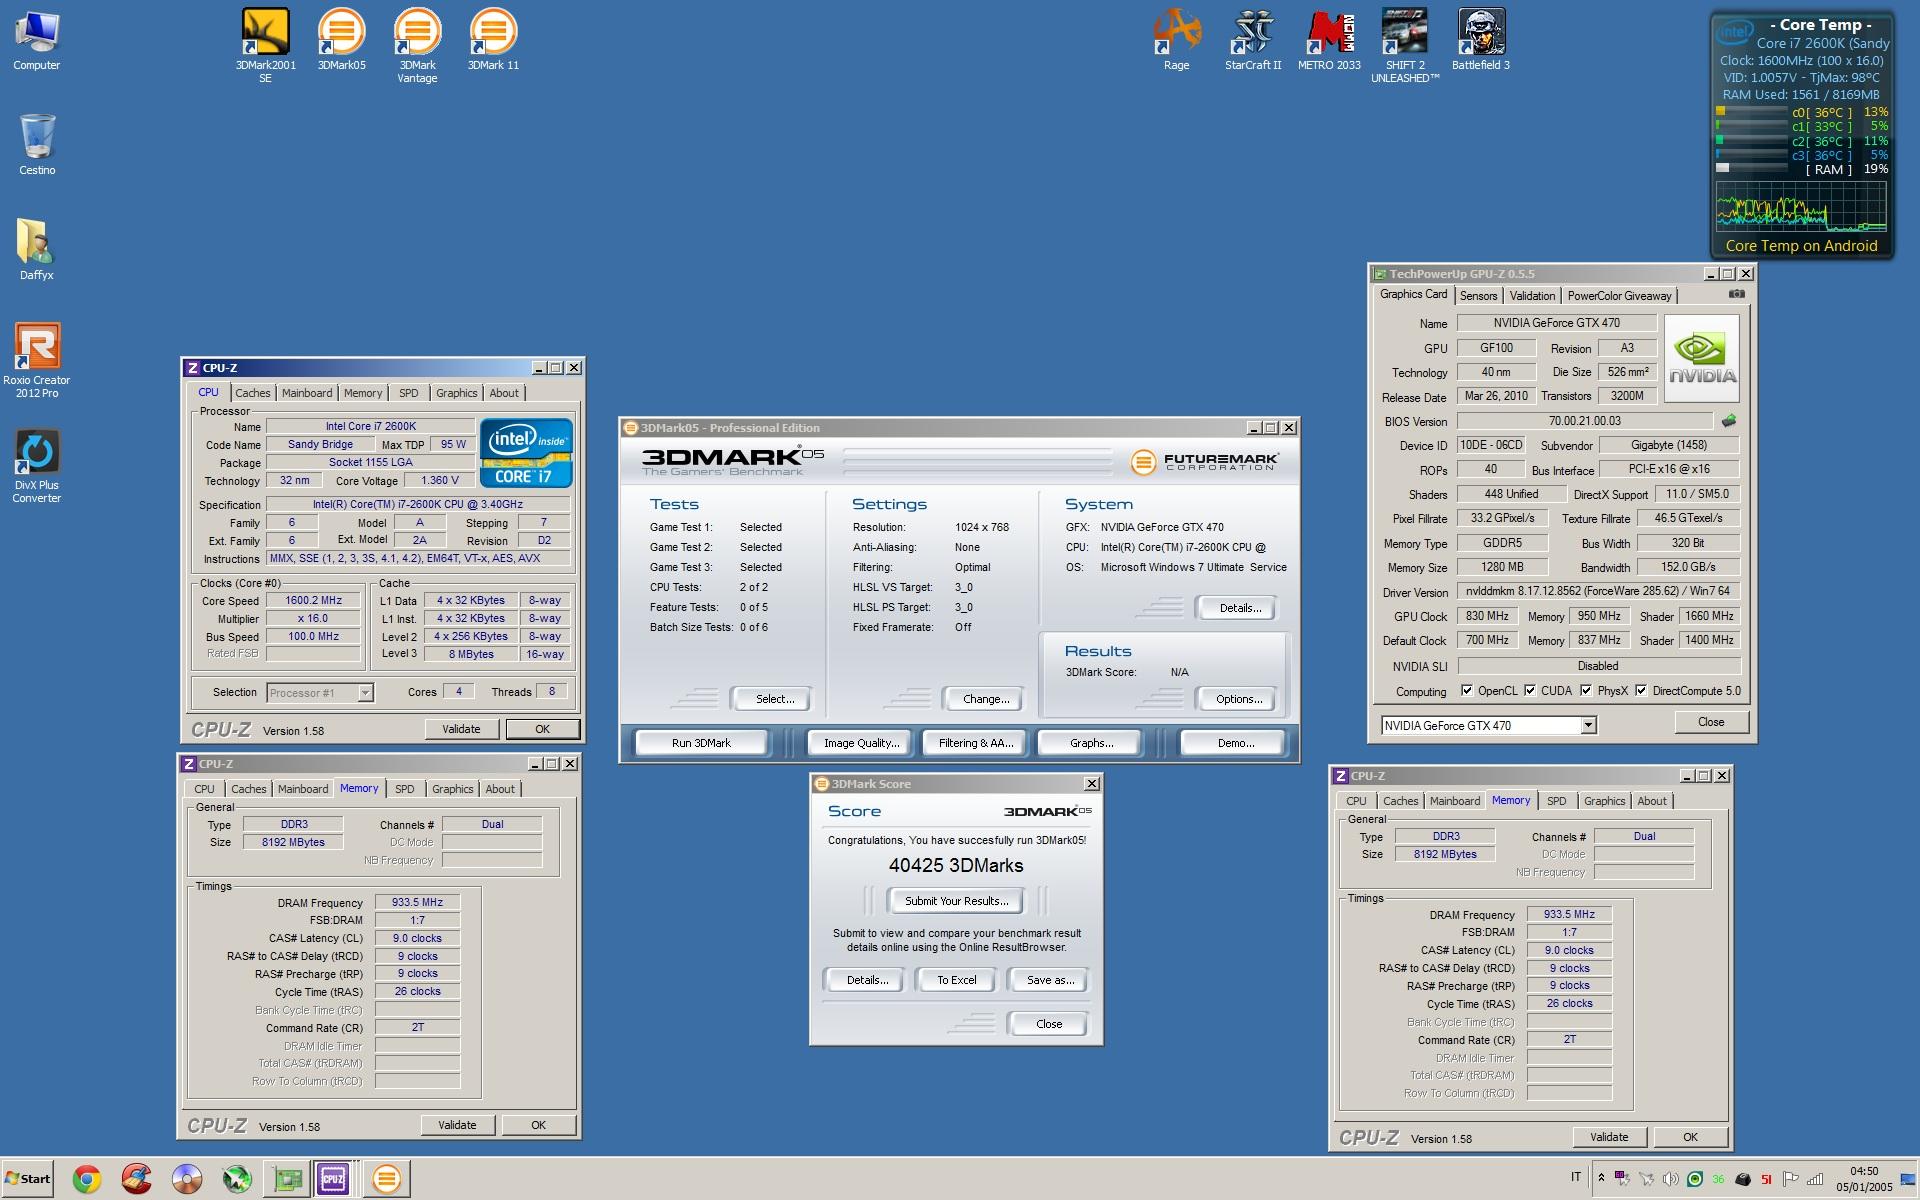Click the Core Temp on Android link

point(1801,246)
